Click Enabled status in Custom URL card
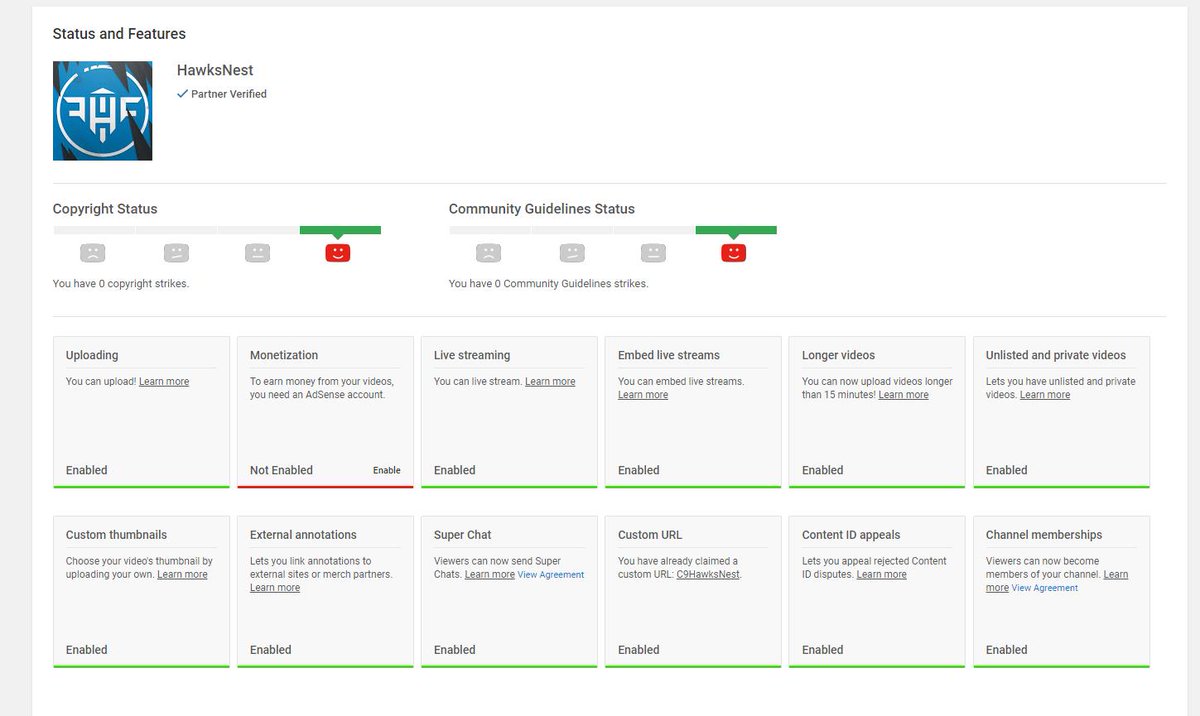The width and height of the screenshot is (1200, 716). tap(639, 650)
